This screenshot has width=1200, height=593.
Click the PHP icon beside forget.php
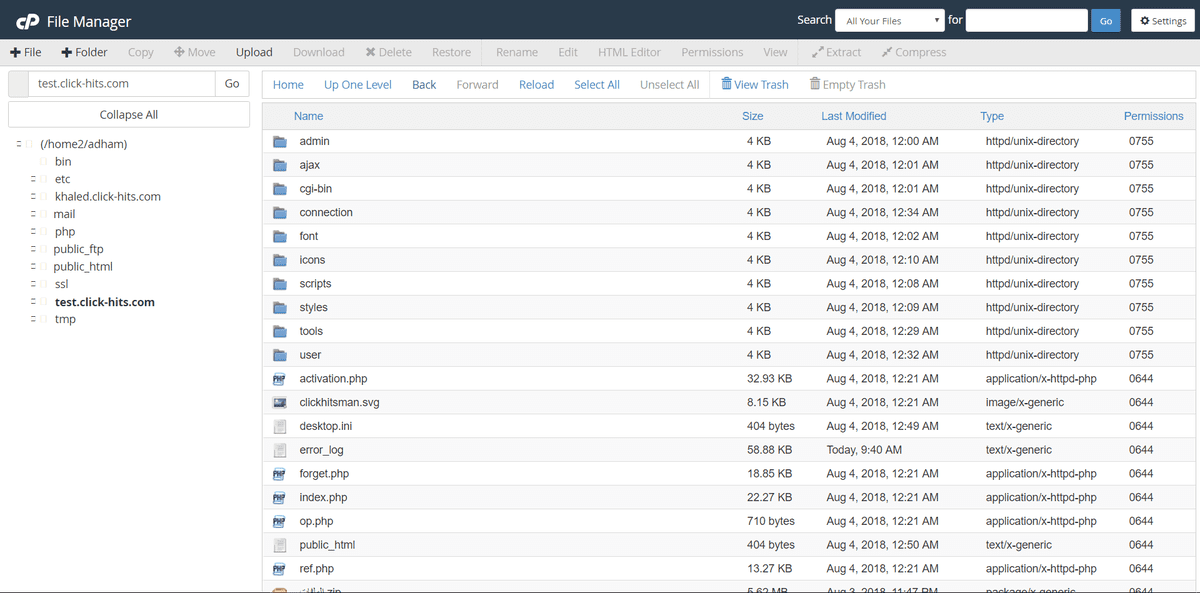click(x=280, y=474)
